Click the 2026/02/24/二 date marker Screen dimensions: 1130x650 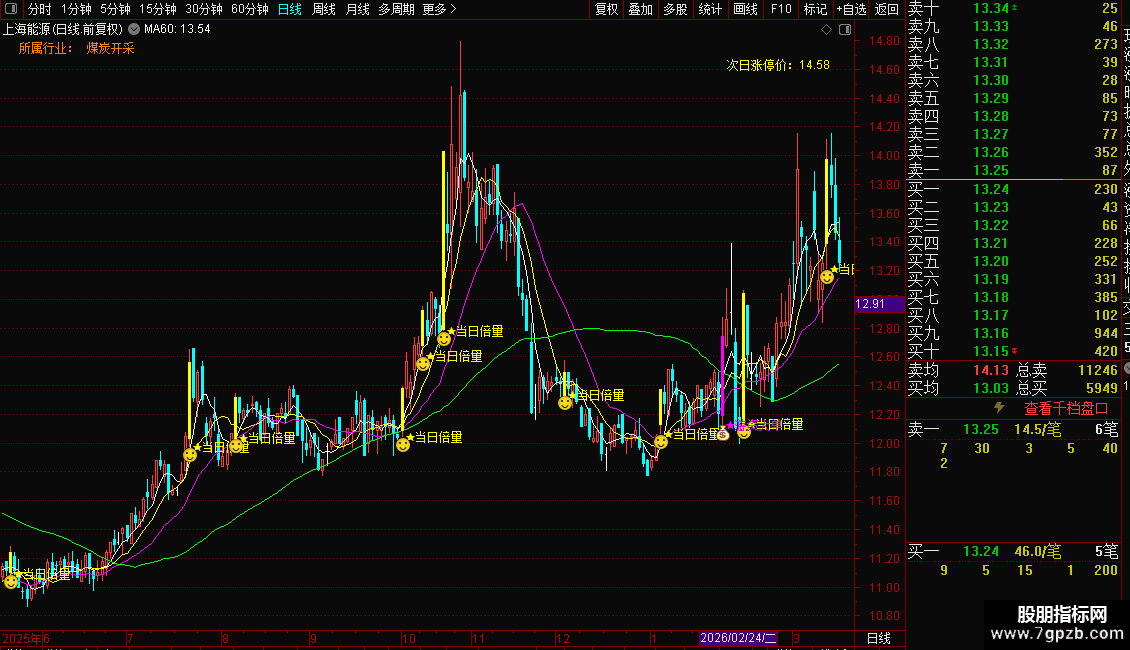click(738, 638)
